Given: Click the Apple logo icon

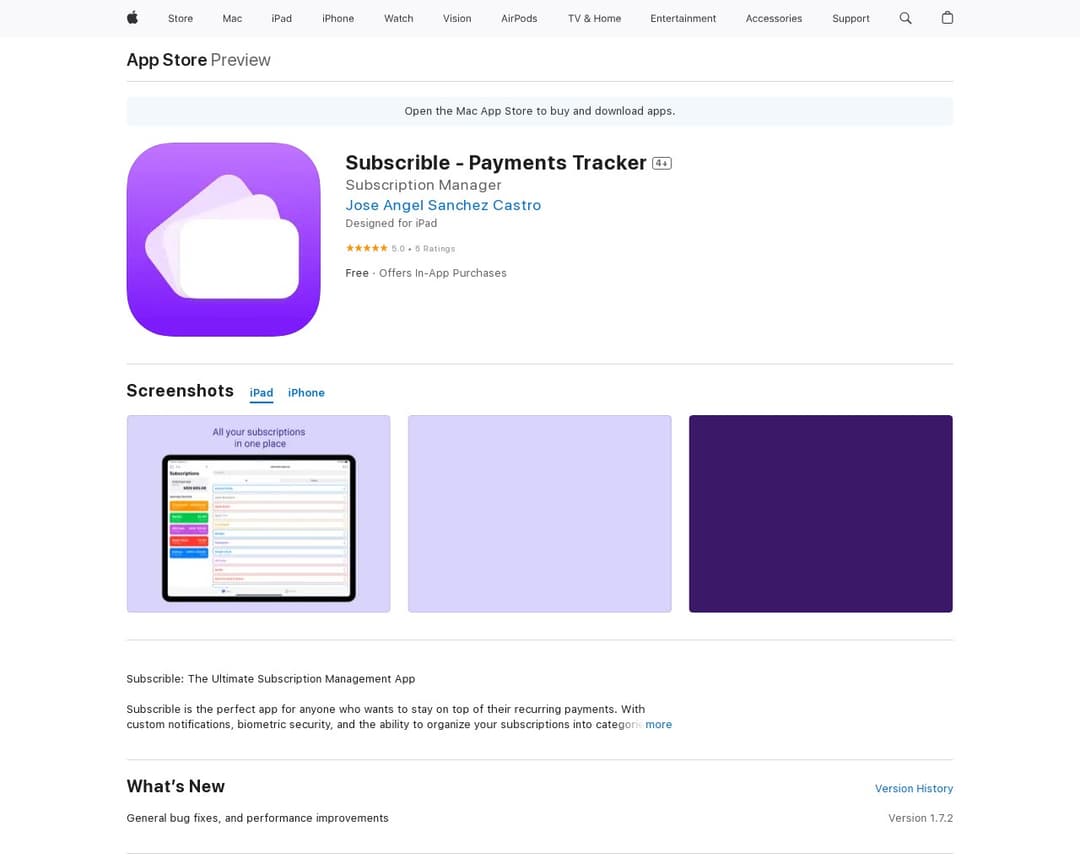Looking at the screenshot, I should click(132, 18).
